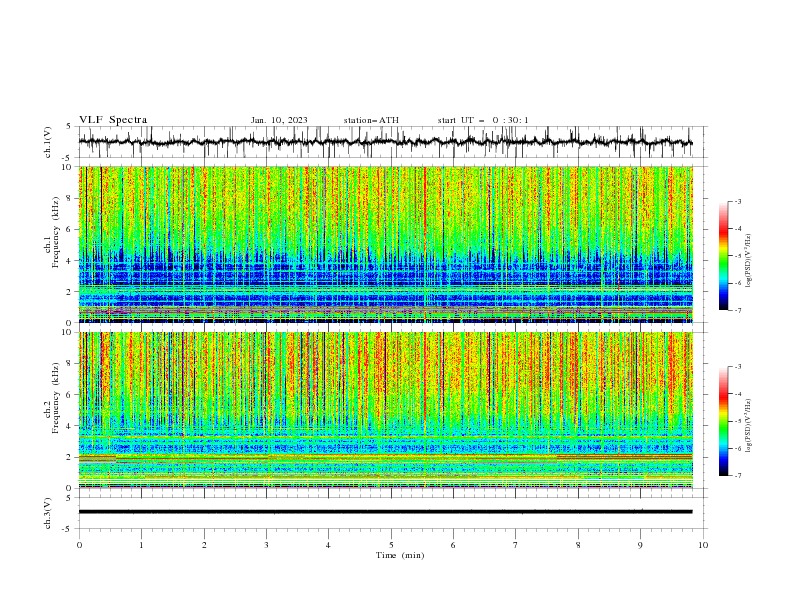792x612 pixels.
Task: Click the "1" tick on the time axis
Action: point(141,545)
